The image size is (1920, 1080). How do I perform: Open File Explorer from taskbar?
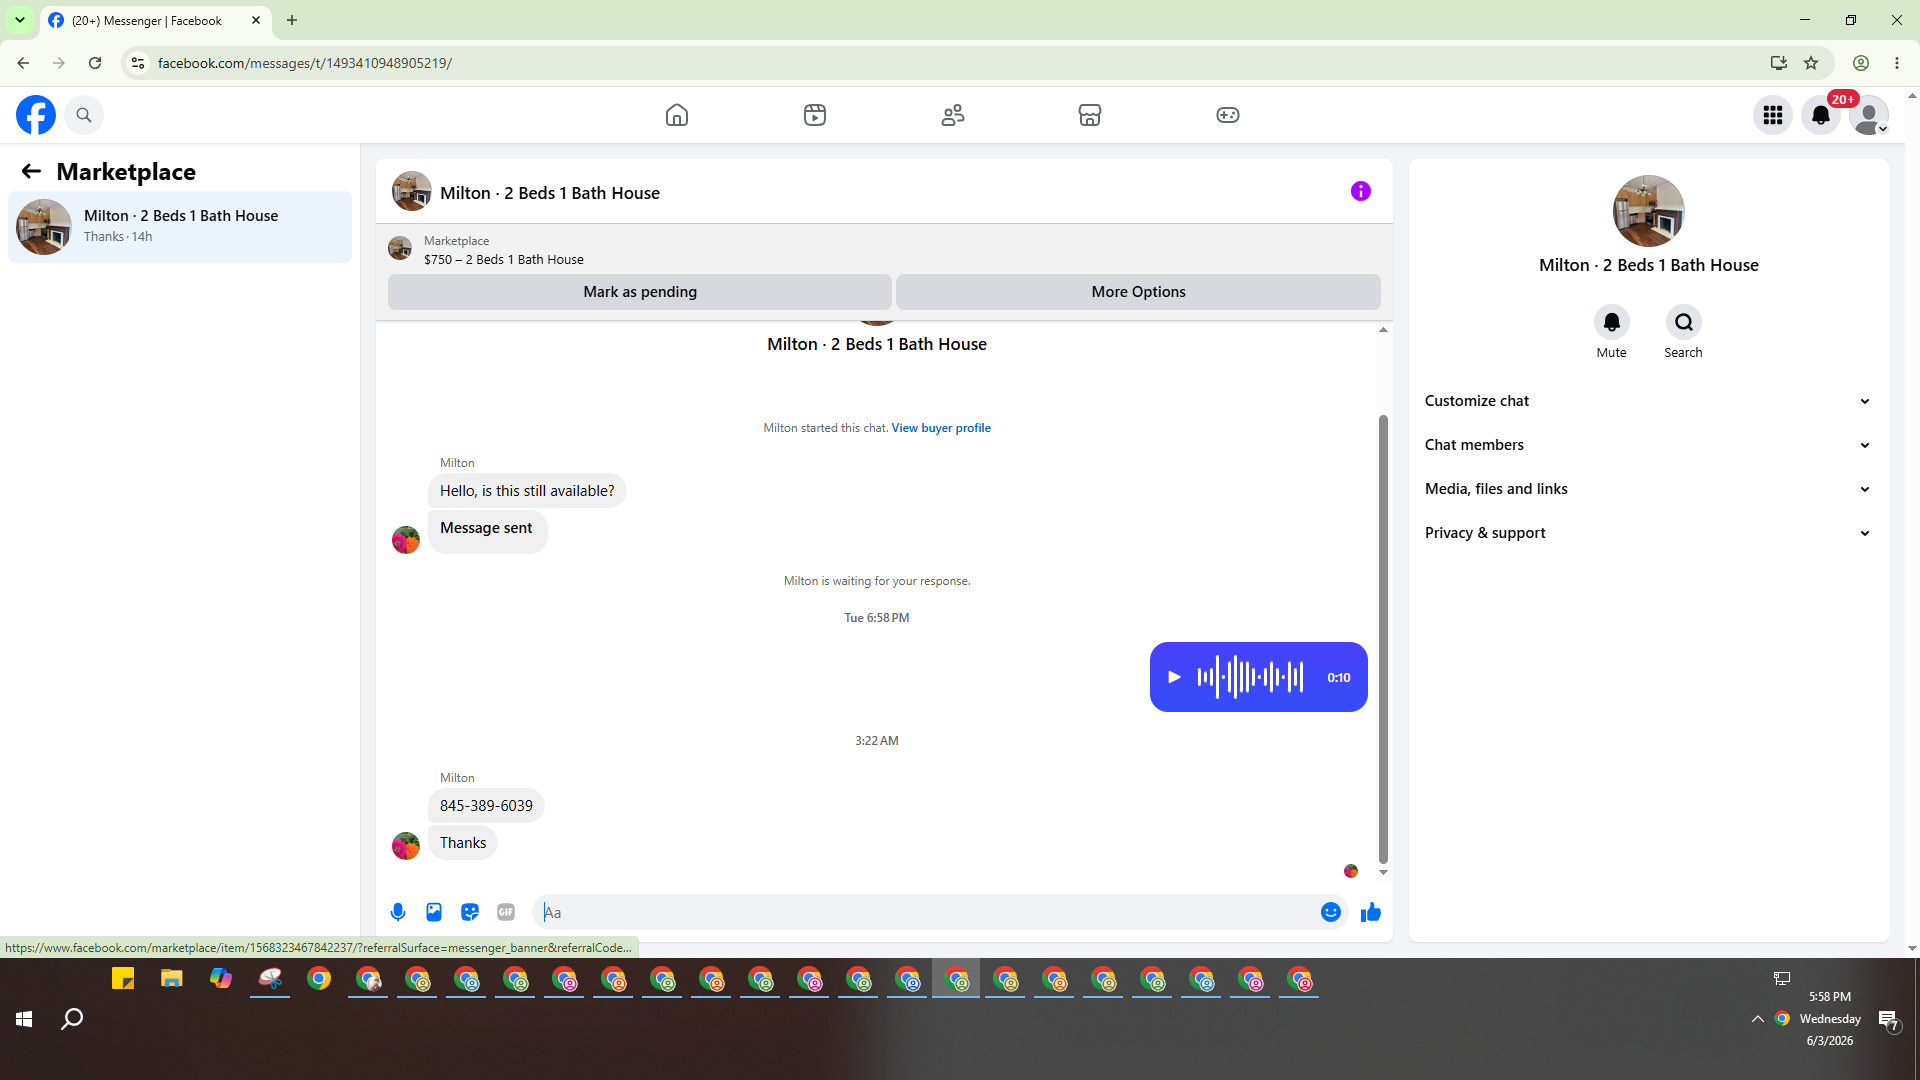coord(172,979)
